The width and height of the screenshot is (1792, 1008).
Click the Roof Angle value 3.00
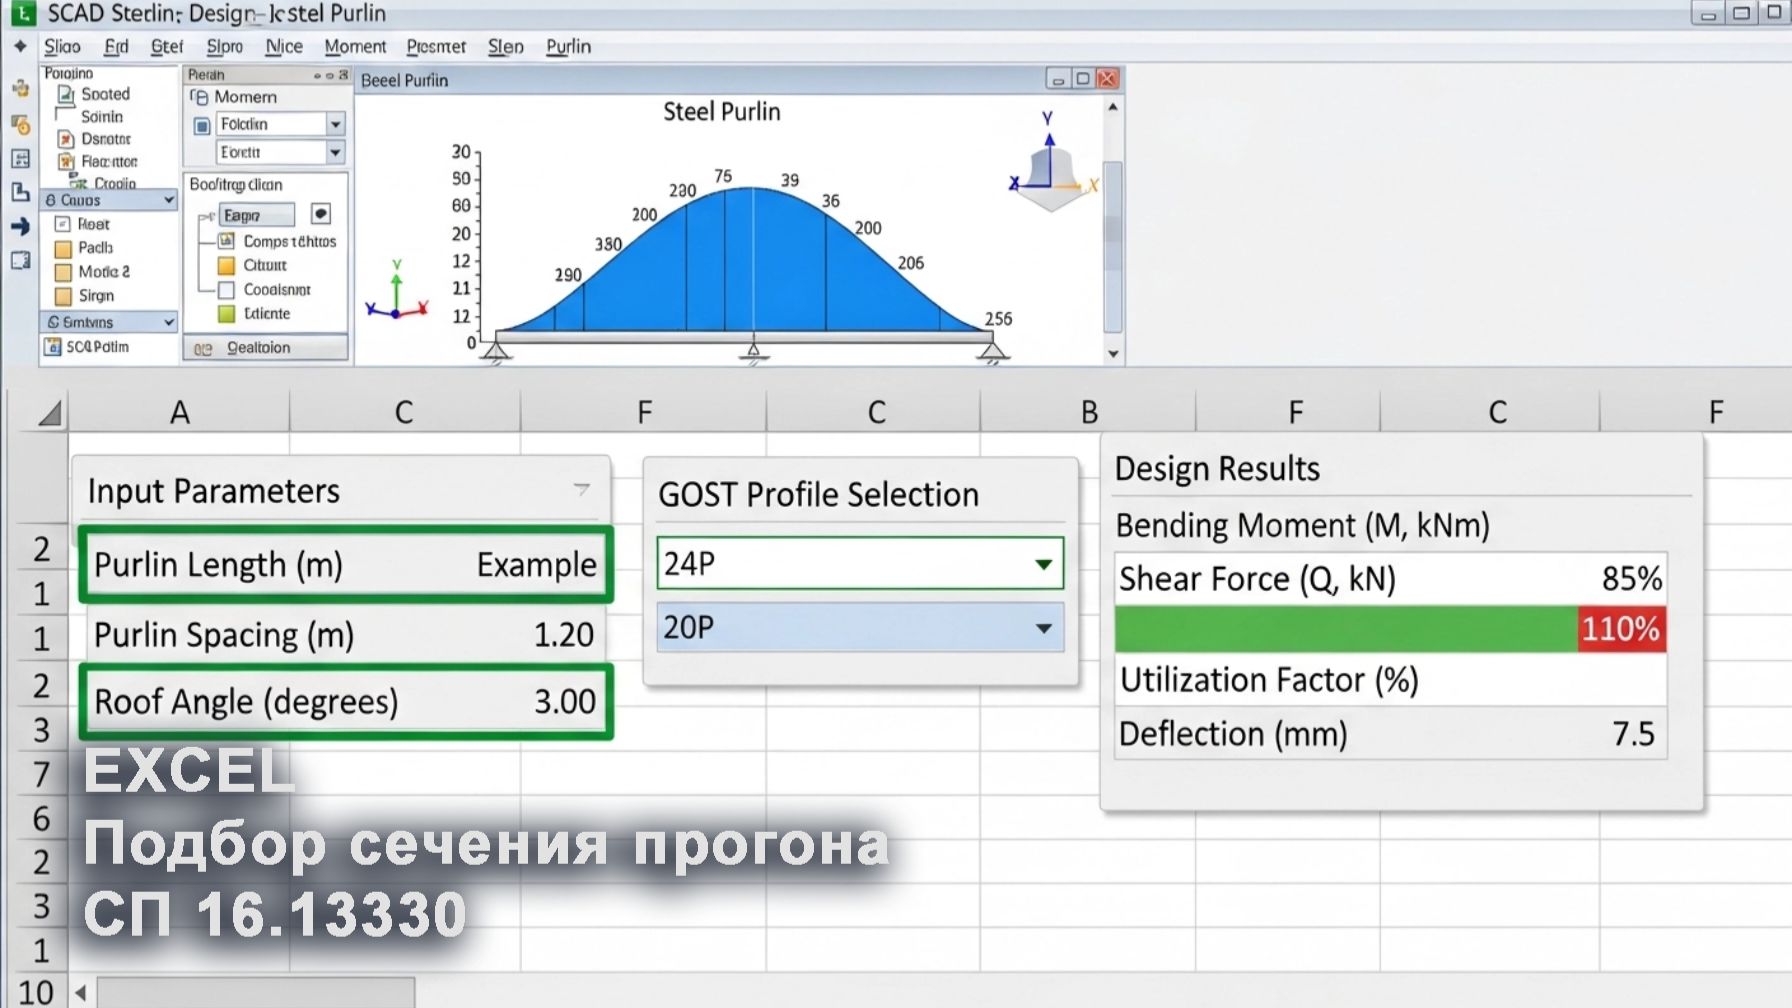click(565, 702)
